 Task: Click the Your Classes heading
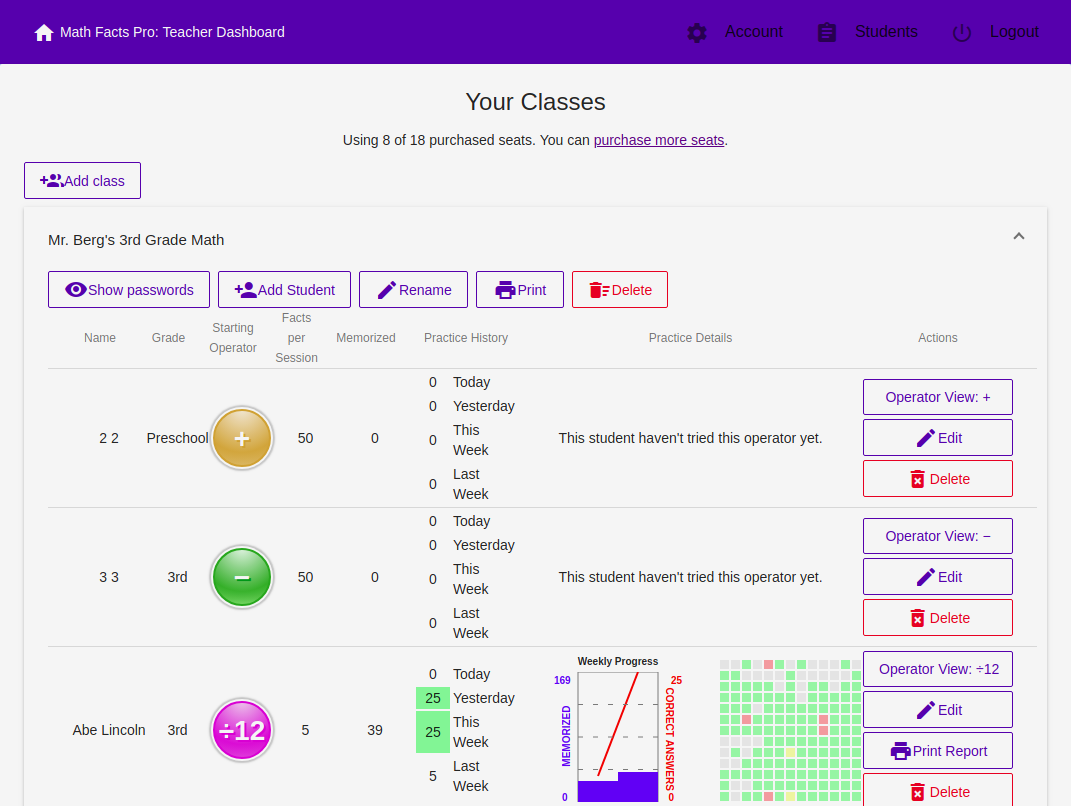point(536,102)
